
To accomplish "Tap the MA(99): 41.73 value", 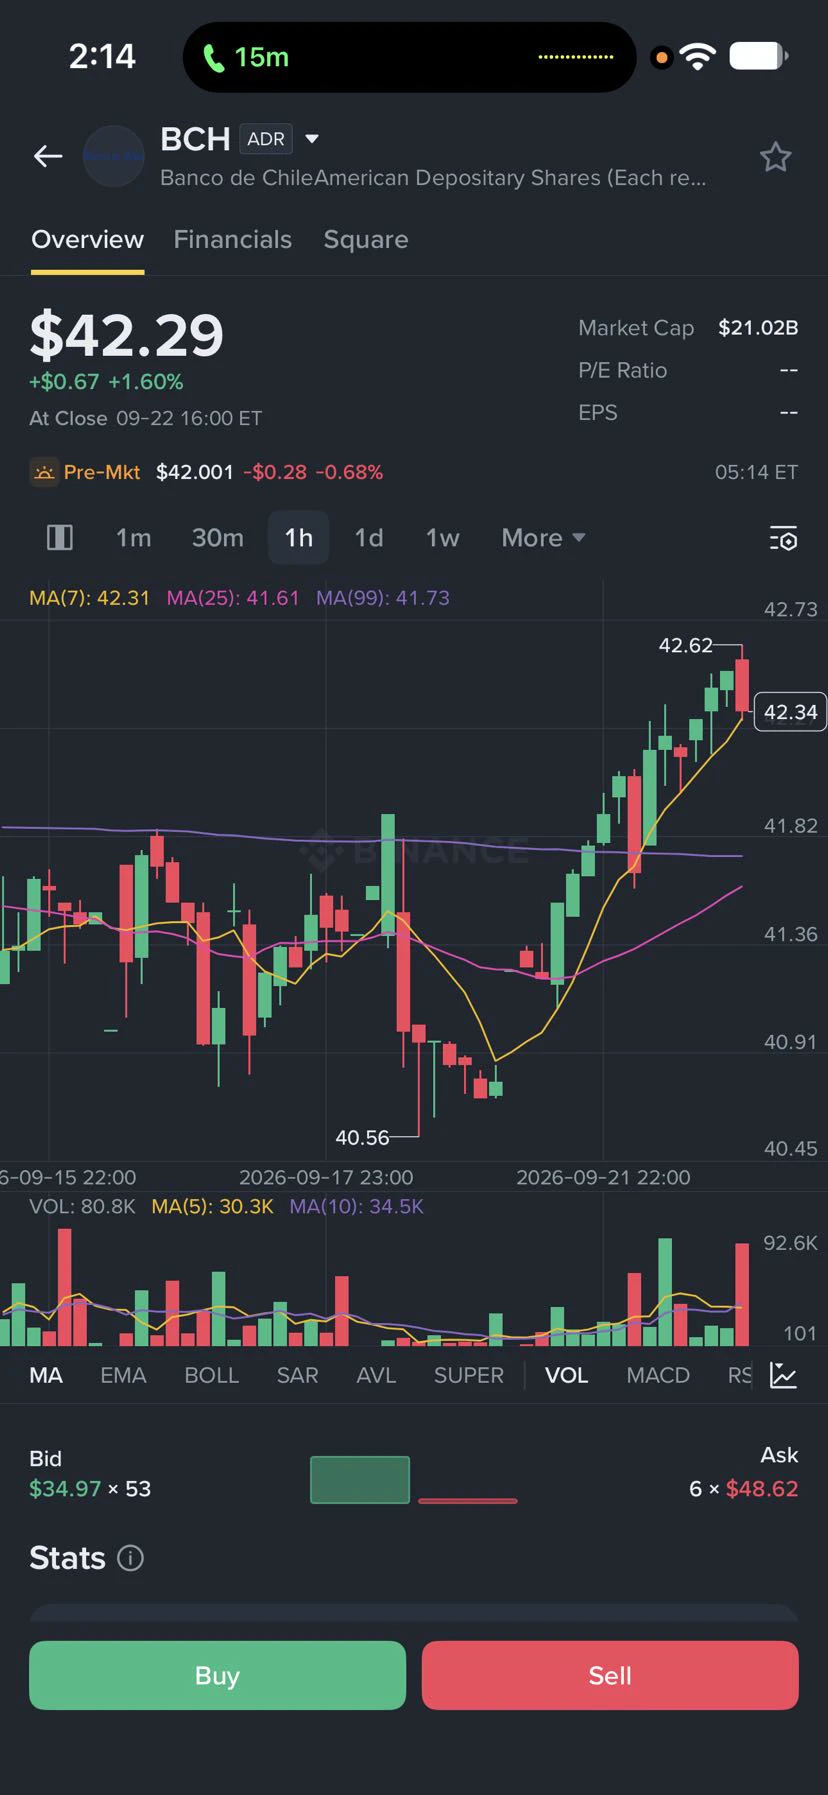I will pos(383,598).
